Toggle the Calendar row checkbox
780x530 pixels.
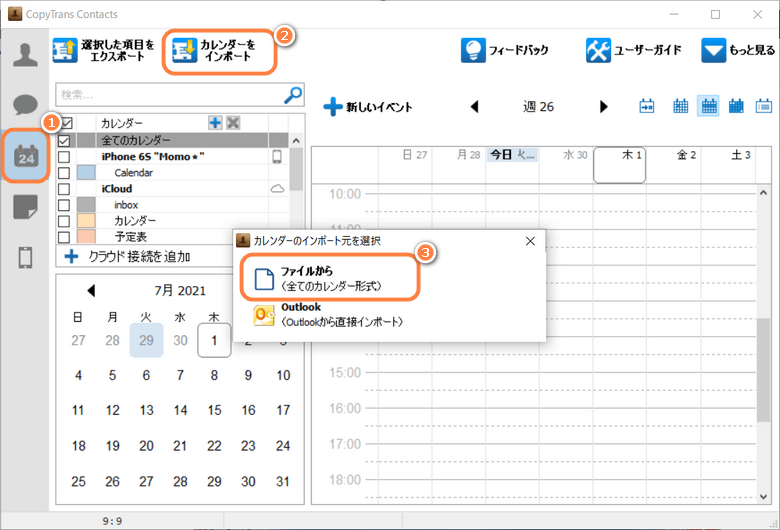[x=64, y=173]
